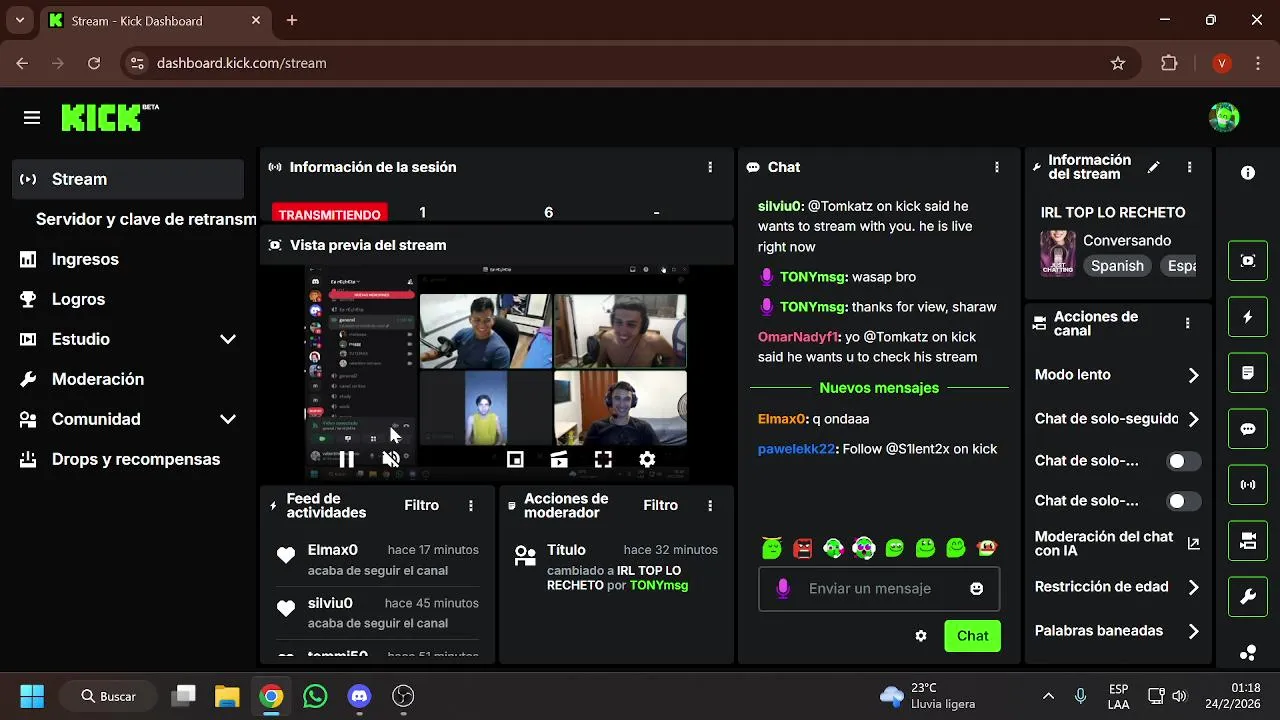
Task: Open File Explorer from the taskbar
Action: [227, 696]
